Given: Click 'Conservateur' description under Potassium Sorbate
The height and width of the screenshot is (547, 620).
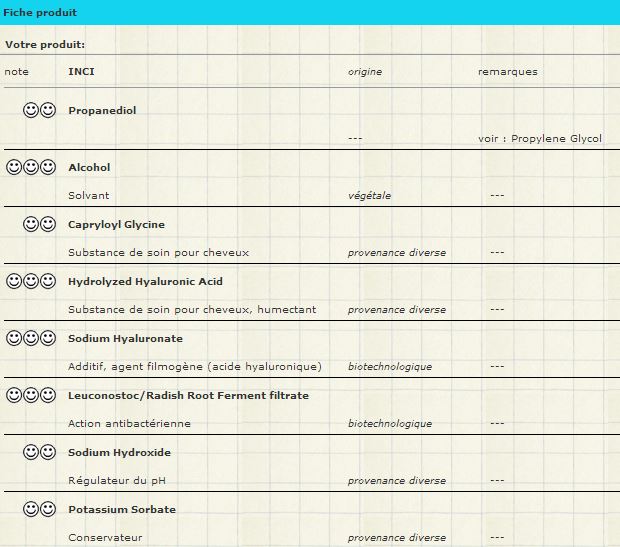Looking at the screenshot, I should (105, 538).
